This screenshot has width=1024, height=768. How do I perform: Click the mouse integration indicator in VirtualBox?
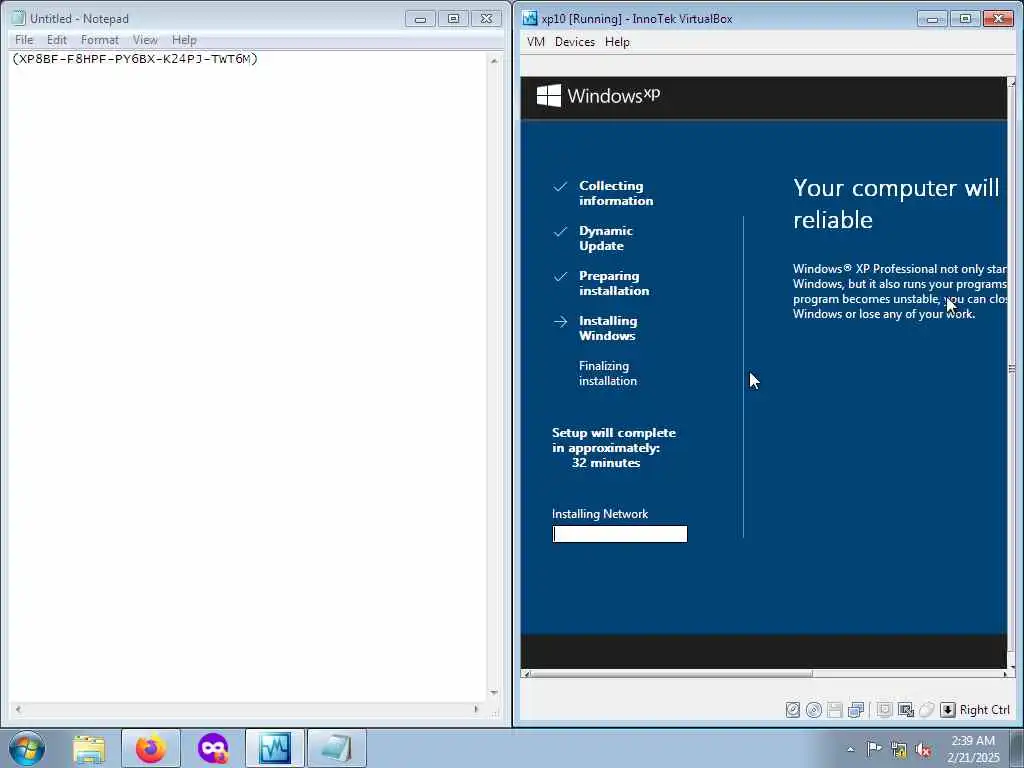pyautogui.click(x=926, y=710)
